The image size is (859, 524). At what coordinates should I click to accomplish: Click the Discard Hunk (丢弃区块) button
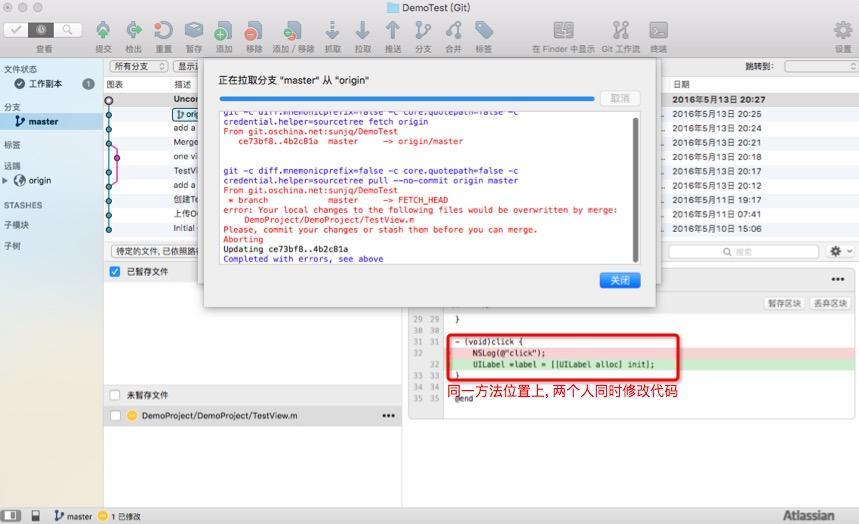click(x=831, y=303)
